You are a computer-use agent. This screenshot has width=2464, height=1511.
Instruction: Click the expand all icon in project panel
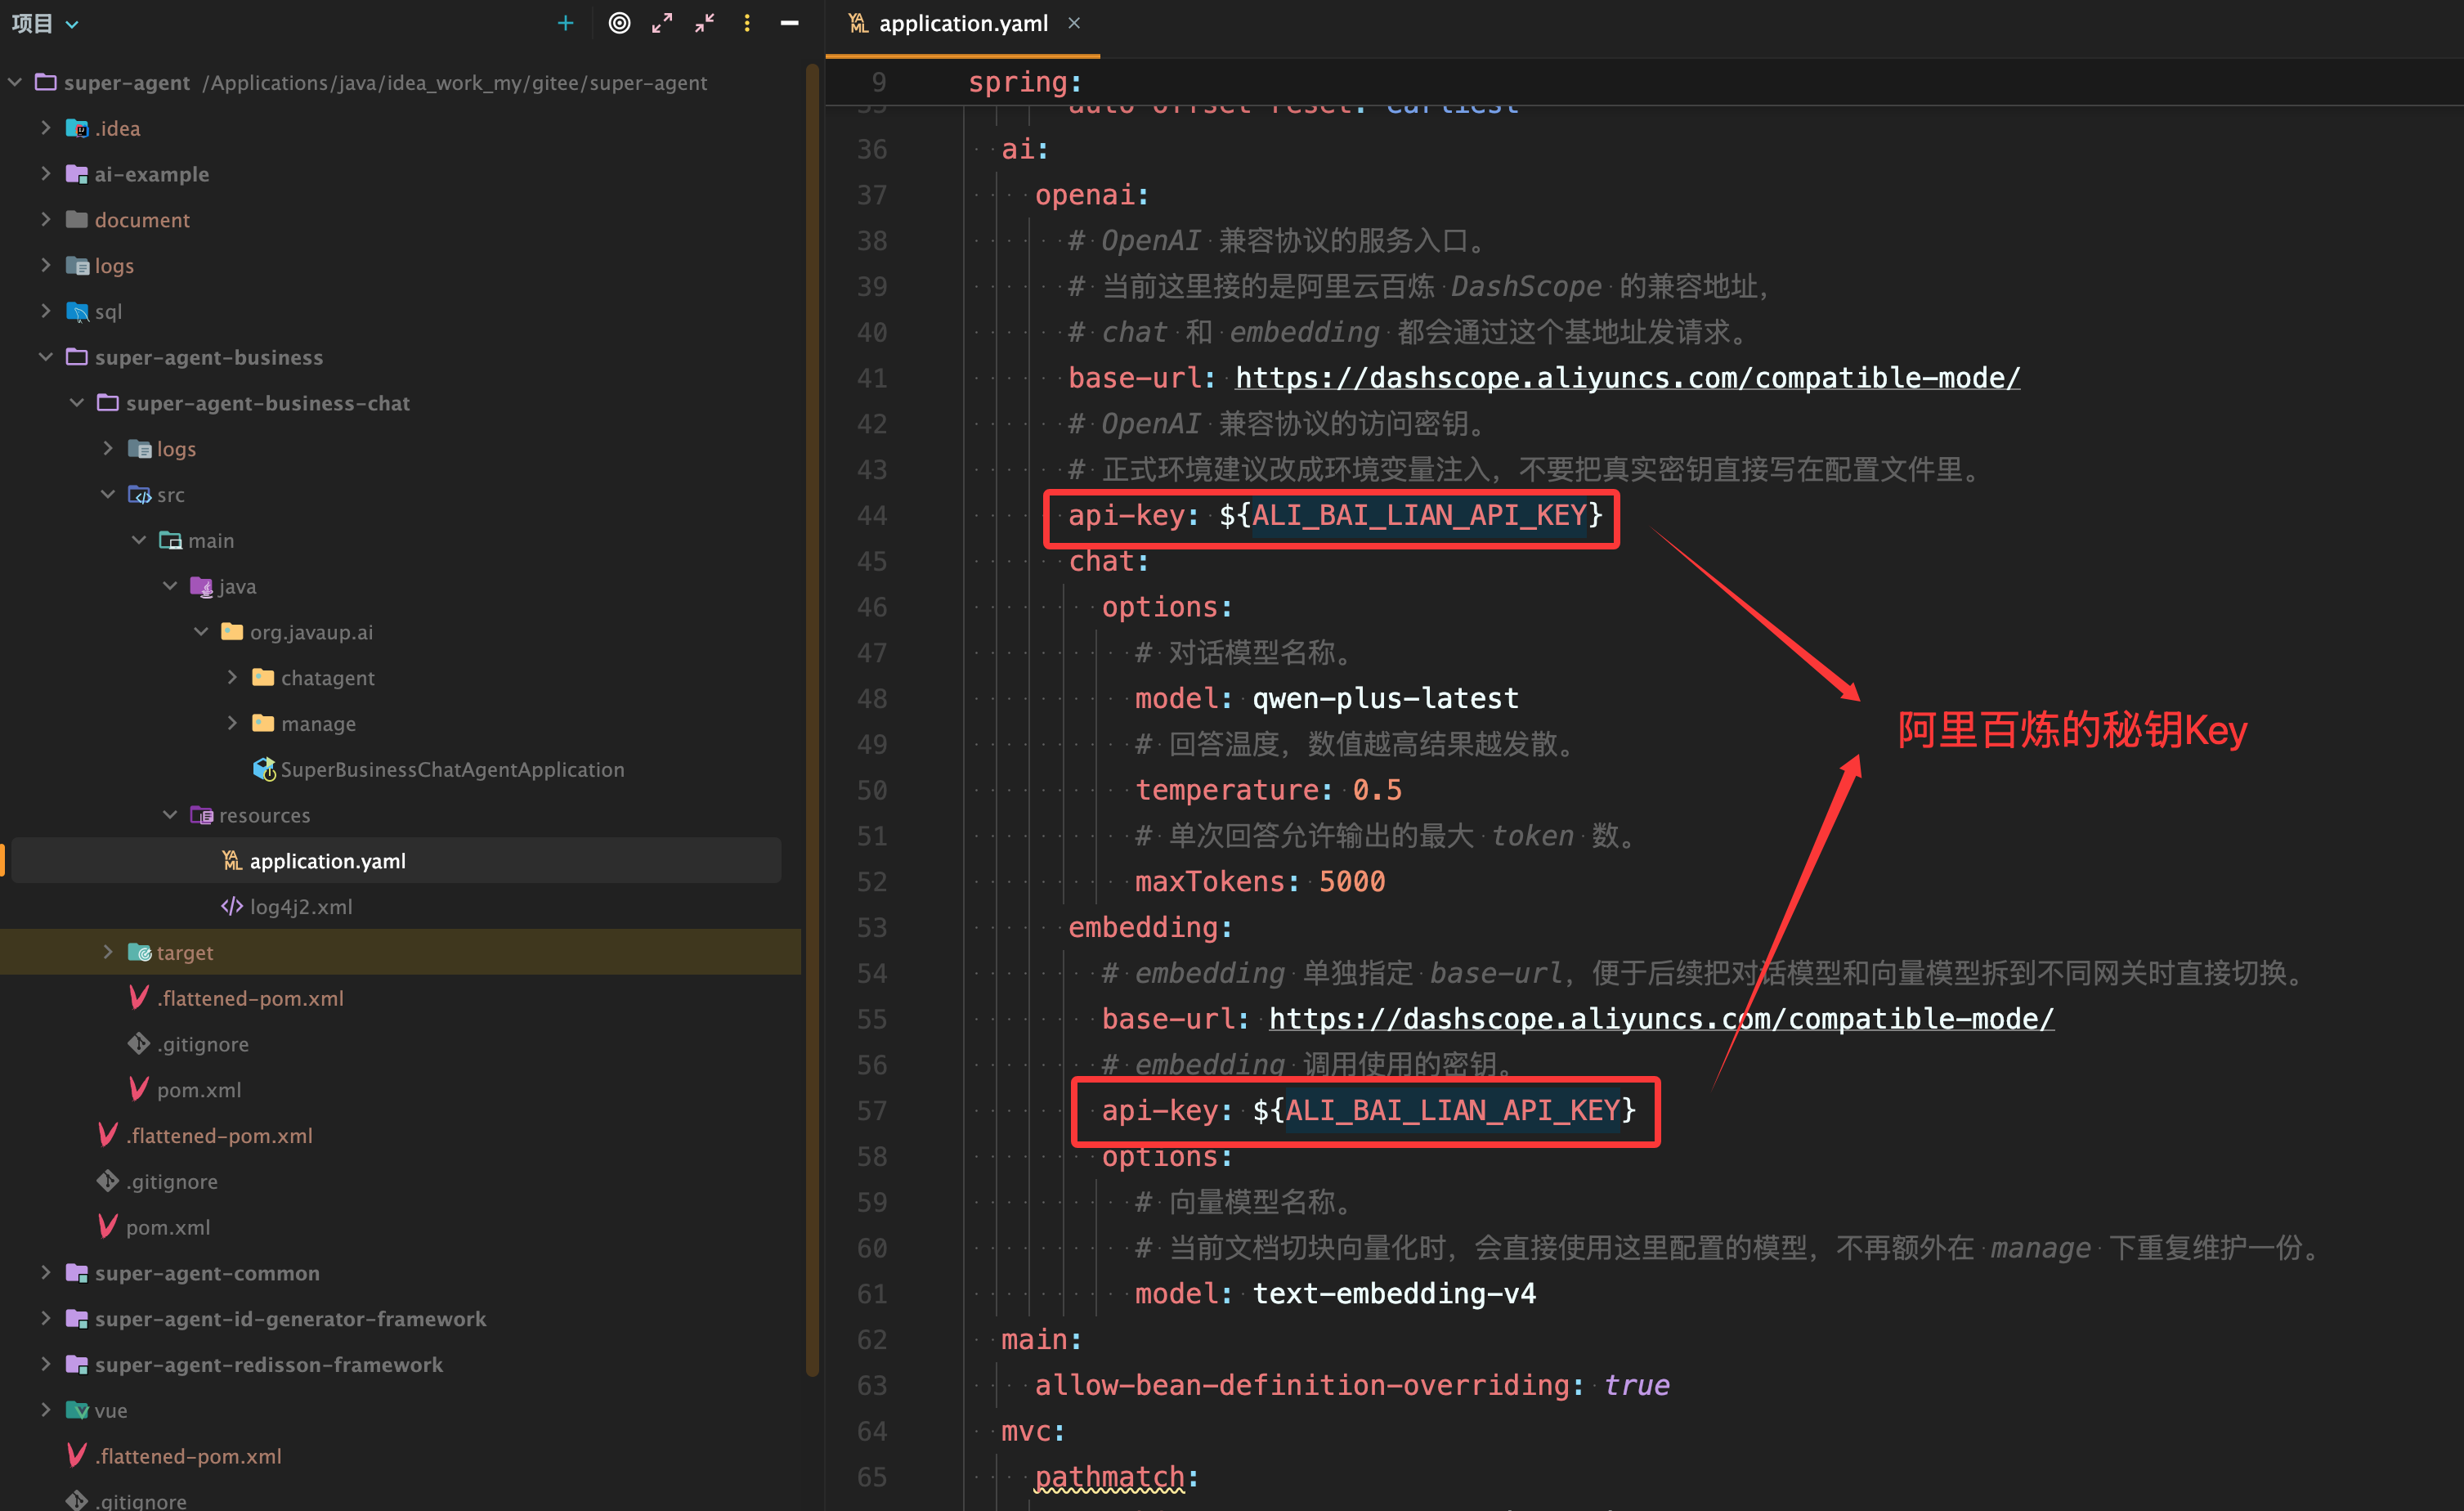(x=662, y=23)
